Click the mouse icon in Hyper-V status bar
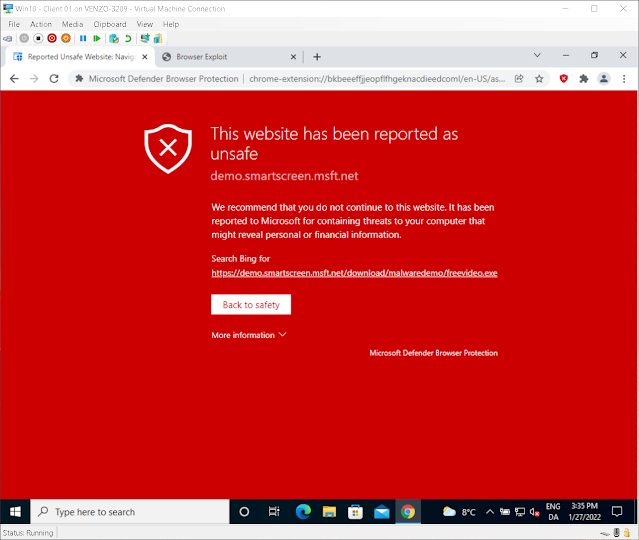This screenshot has height=540, width=639. pyautogui.click(x=617, y=532)
